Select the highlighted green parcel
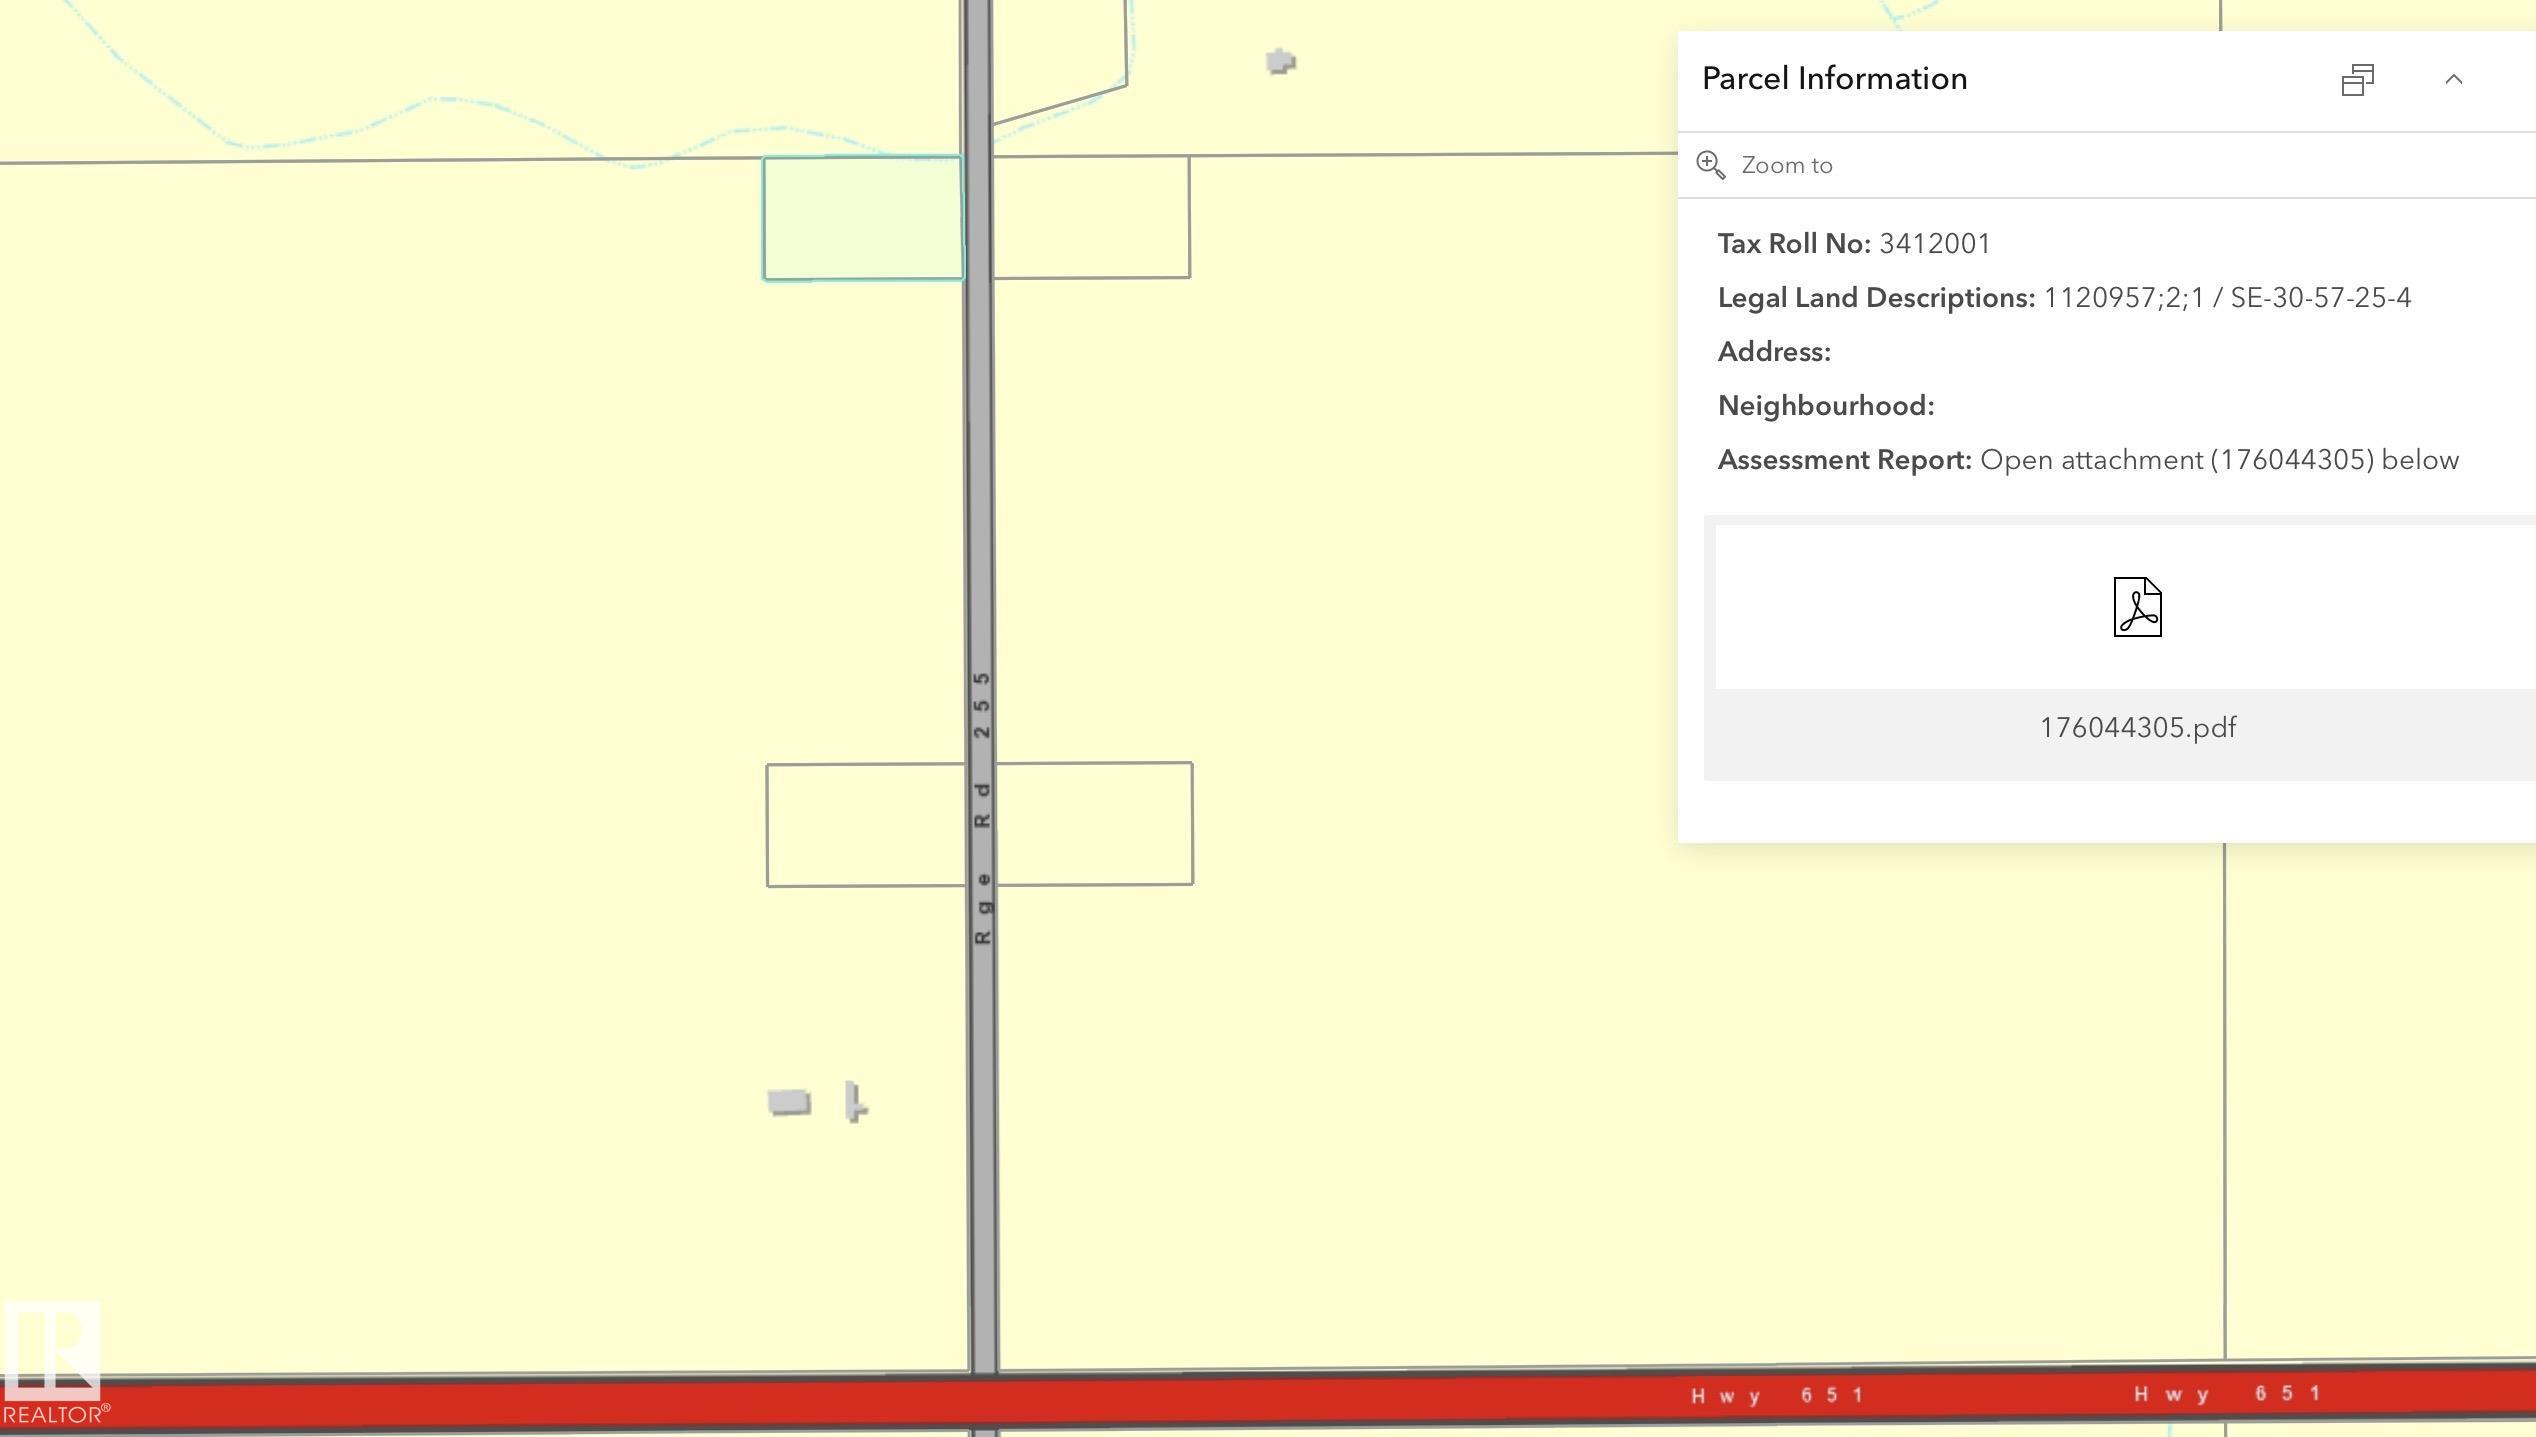2536x1437 pixels. click(862, 218)
